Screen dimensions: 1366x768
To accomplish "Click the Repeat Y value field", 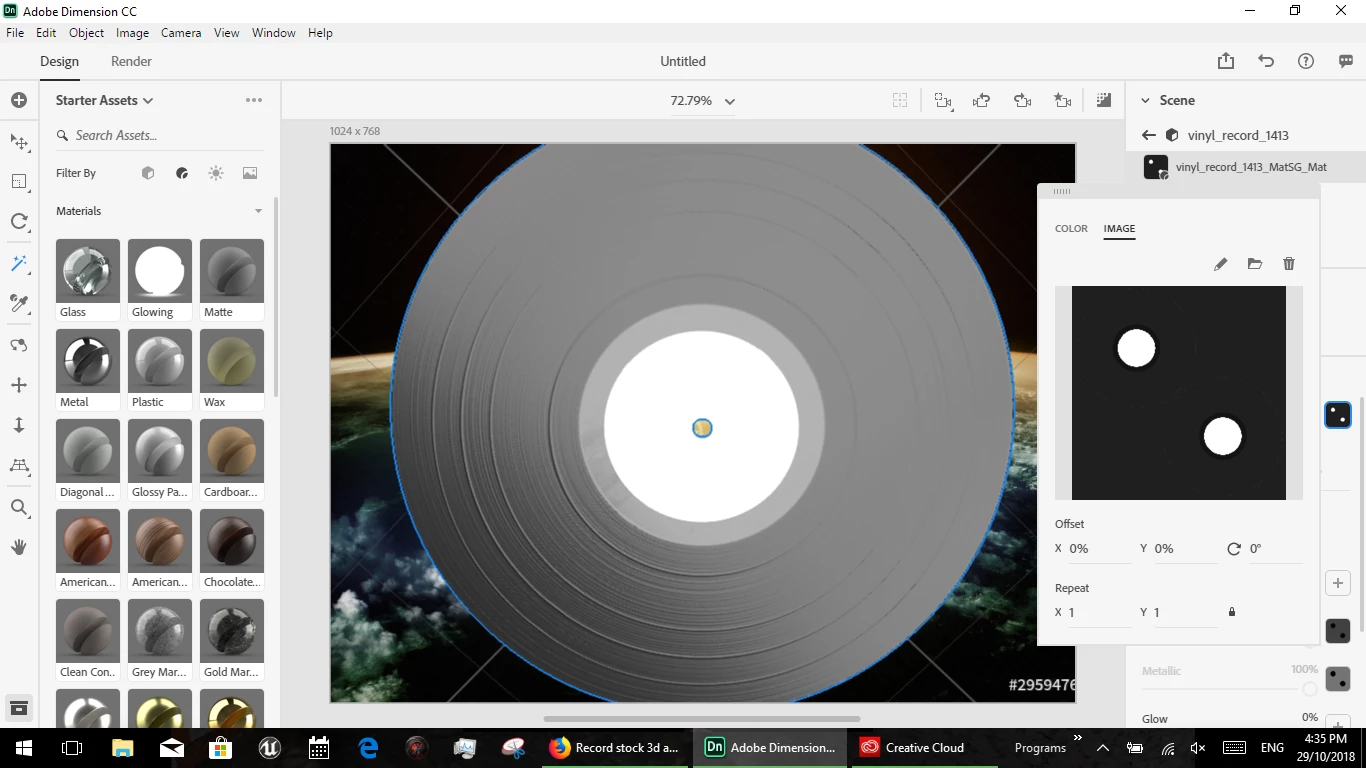I will (1184, 612).
